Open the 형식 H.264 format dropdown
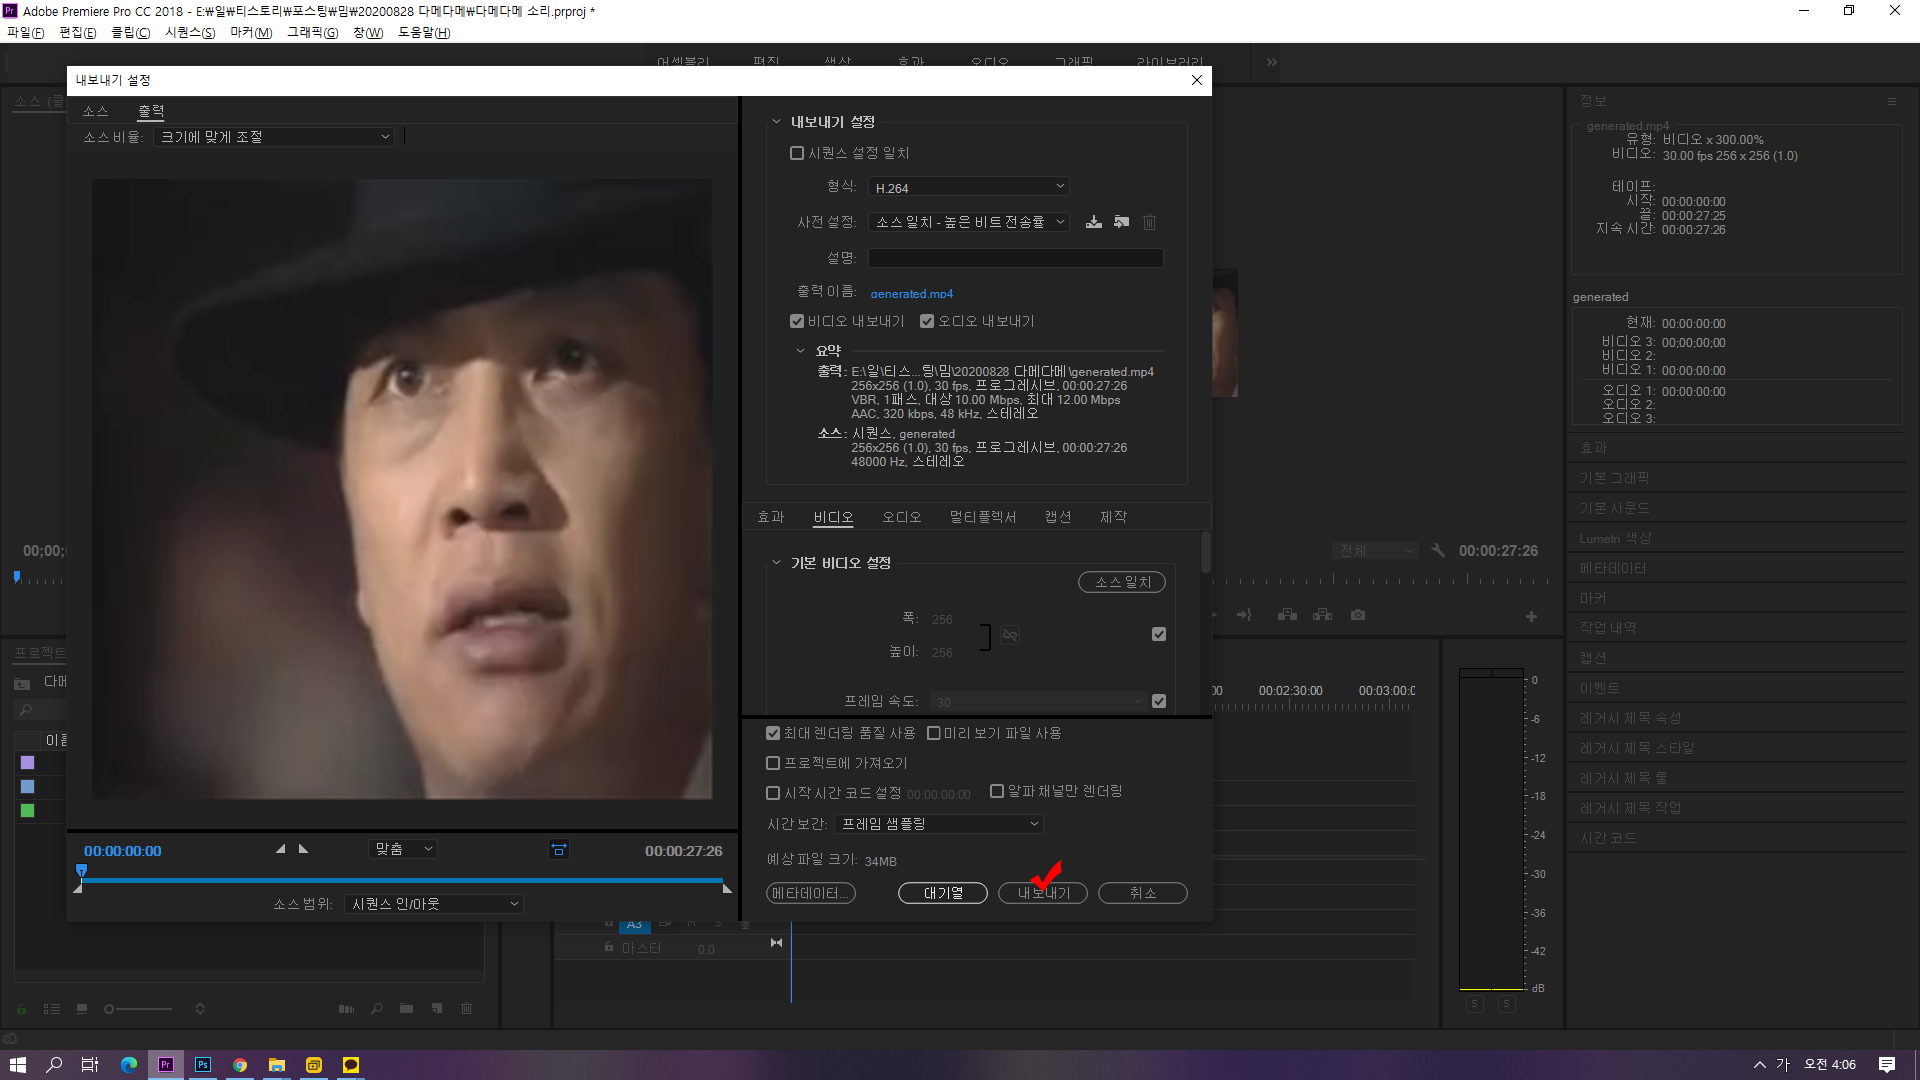Image resolution: width=1920 pixels, height=1080 pixels. click(968, 187)
